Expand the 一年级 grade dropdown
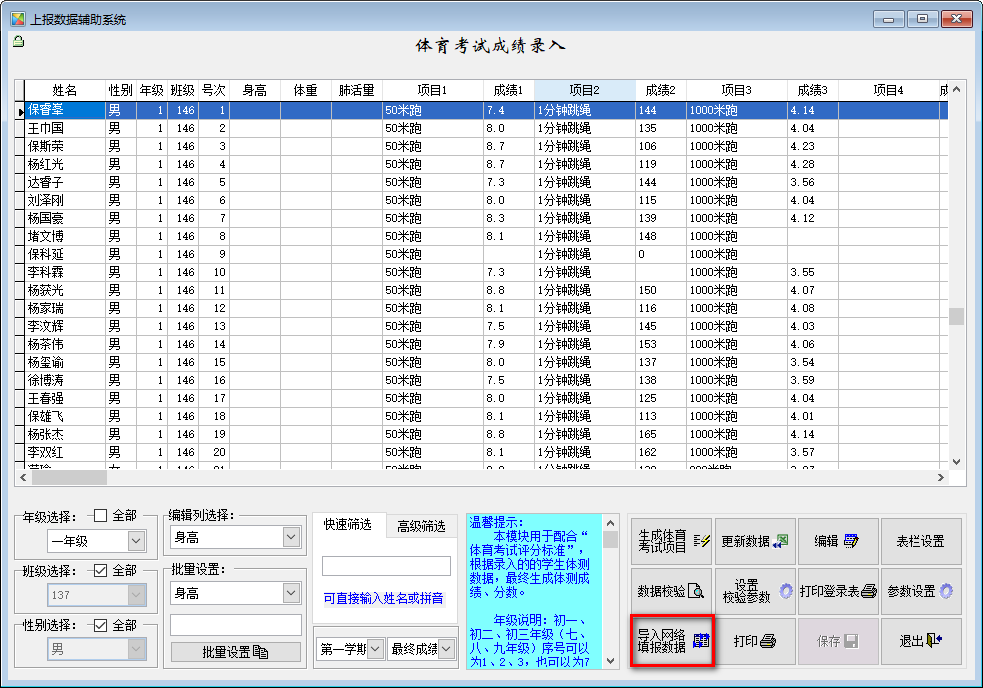The height and width of the screenshot is (688, 983). [136, 541]
